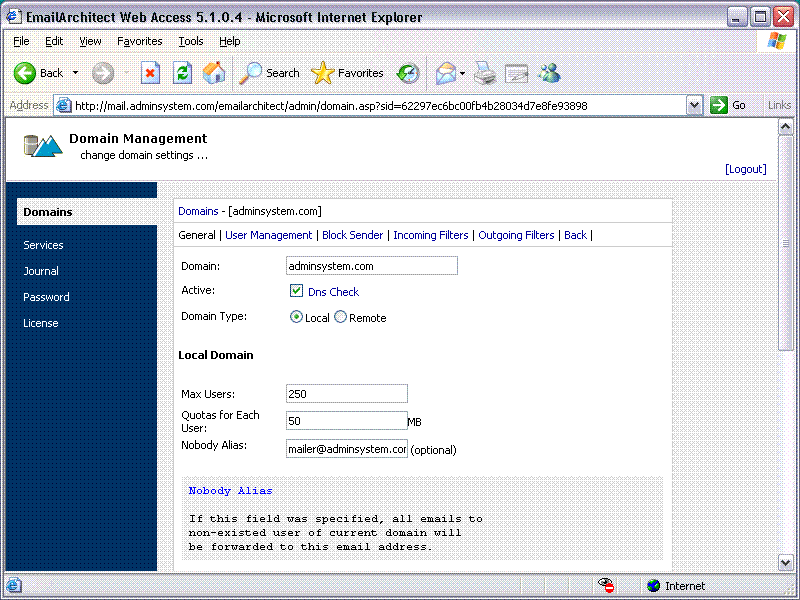Click the Logout link

point(745,169)
